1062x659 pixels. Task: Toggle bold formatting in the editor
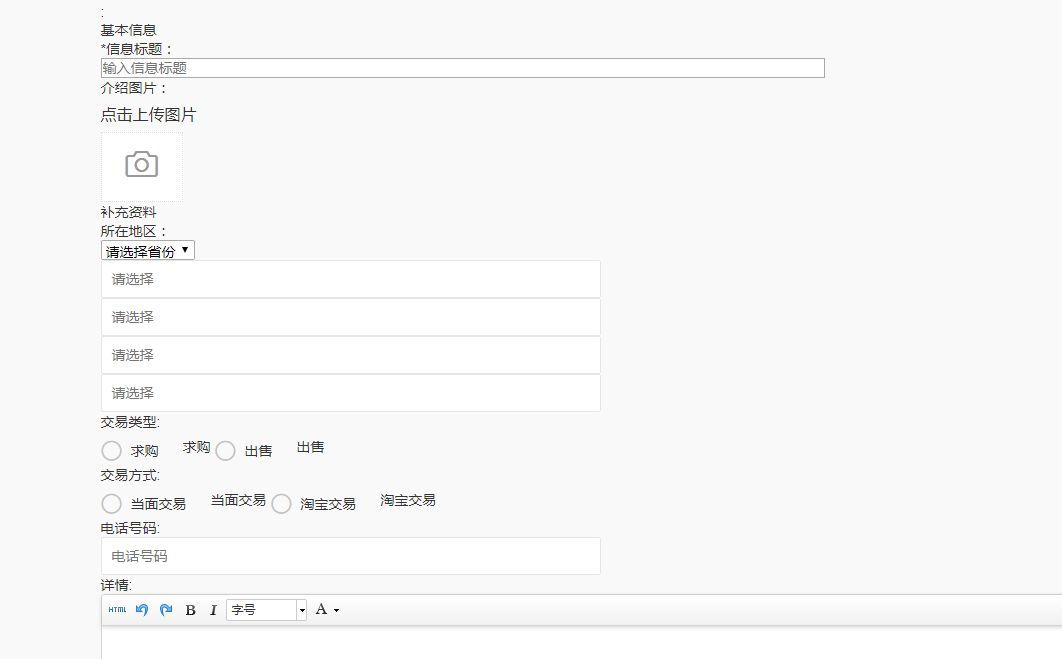tap(190, 610)
